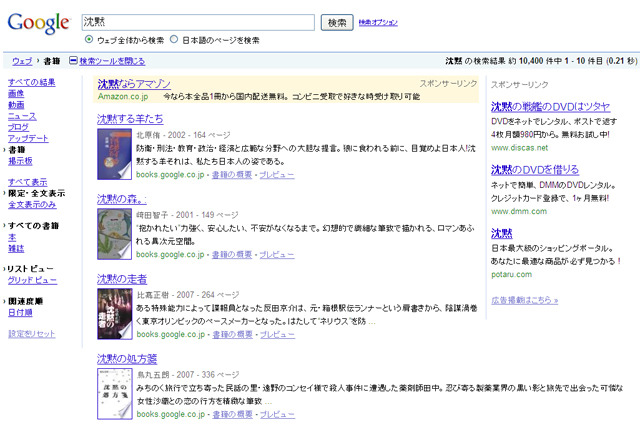Image resolution: width=640 pixels, height=425 pixels.
Task: Filter by 雑誌 in the sidebar
Action: [x=16, y=249]
